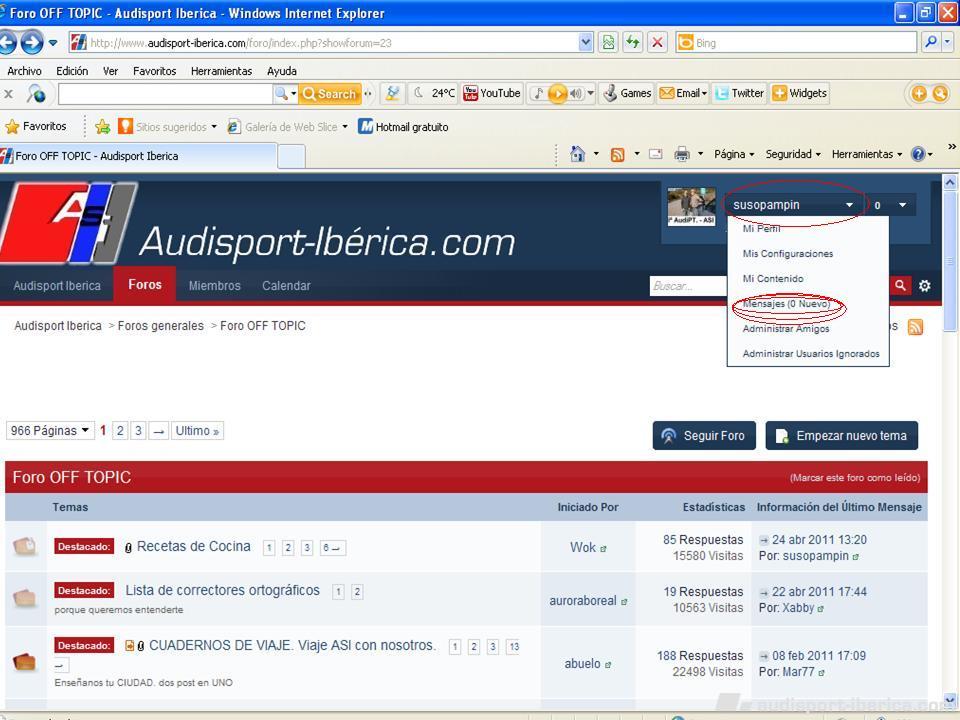
Task: Open Lista de correctores ortográficos topic
Action: tap(222, 590)
